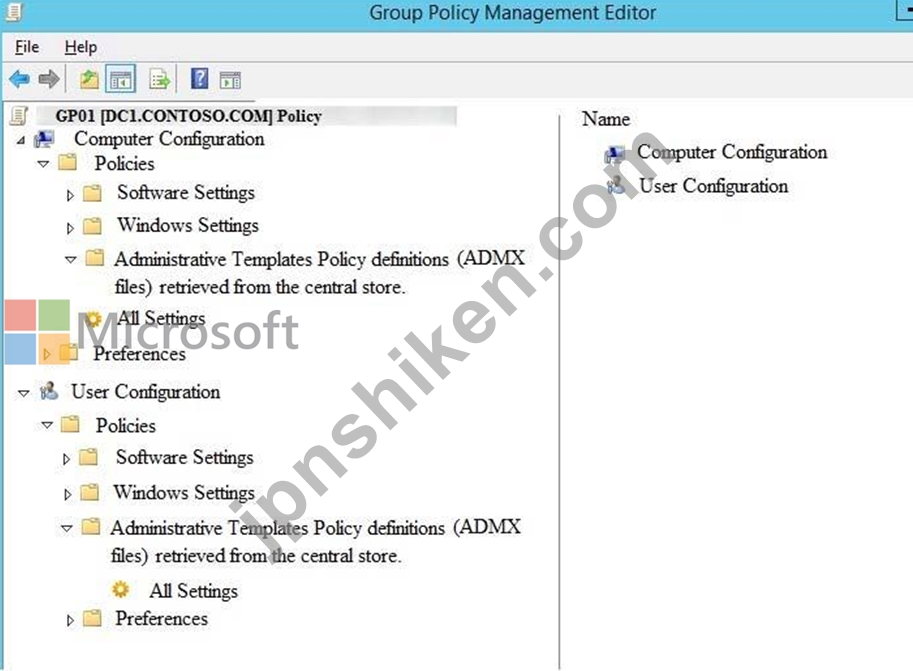
Task: Click the Forward arrow toolbar icon
Action: point(49,79)
